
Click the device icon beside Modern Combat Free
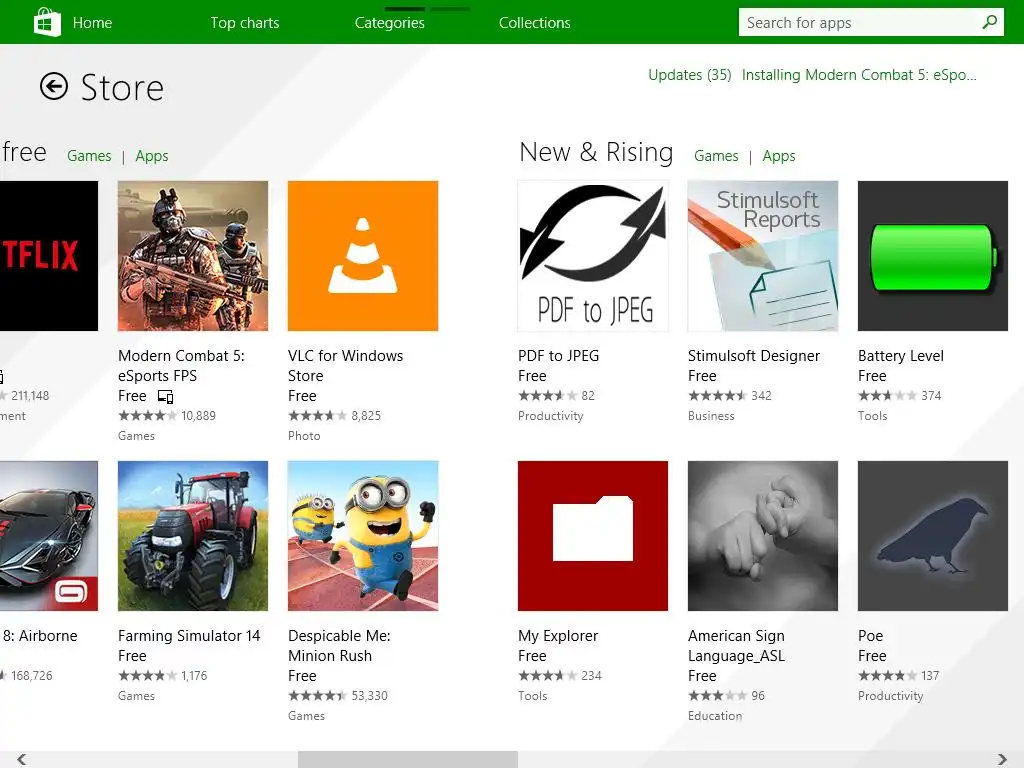[x=165, y=396]
